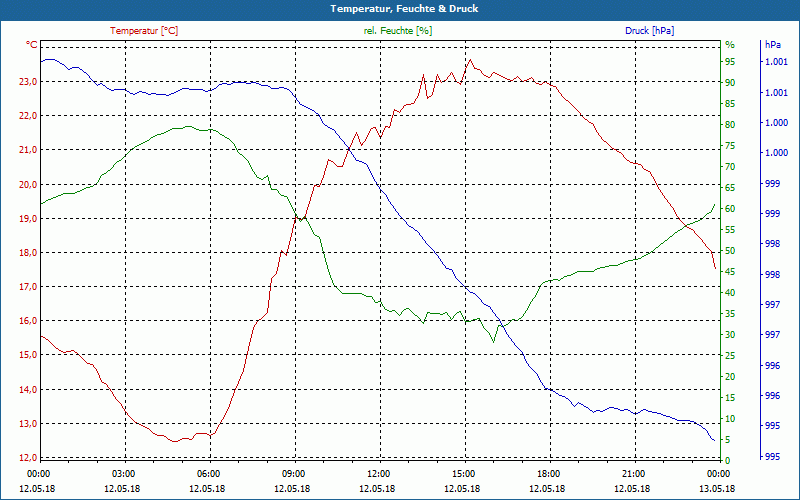This screenshot has height=500, width=800.
Task: Click '55' on the green humidity axis
Action: [730, 230]
